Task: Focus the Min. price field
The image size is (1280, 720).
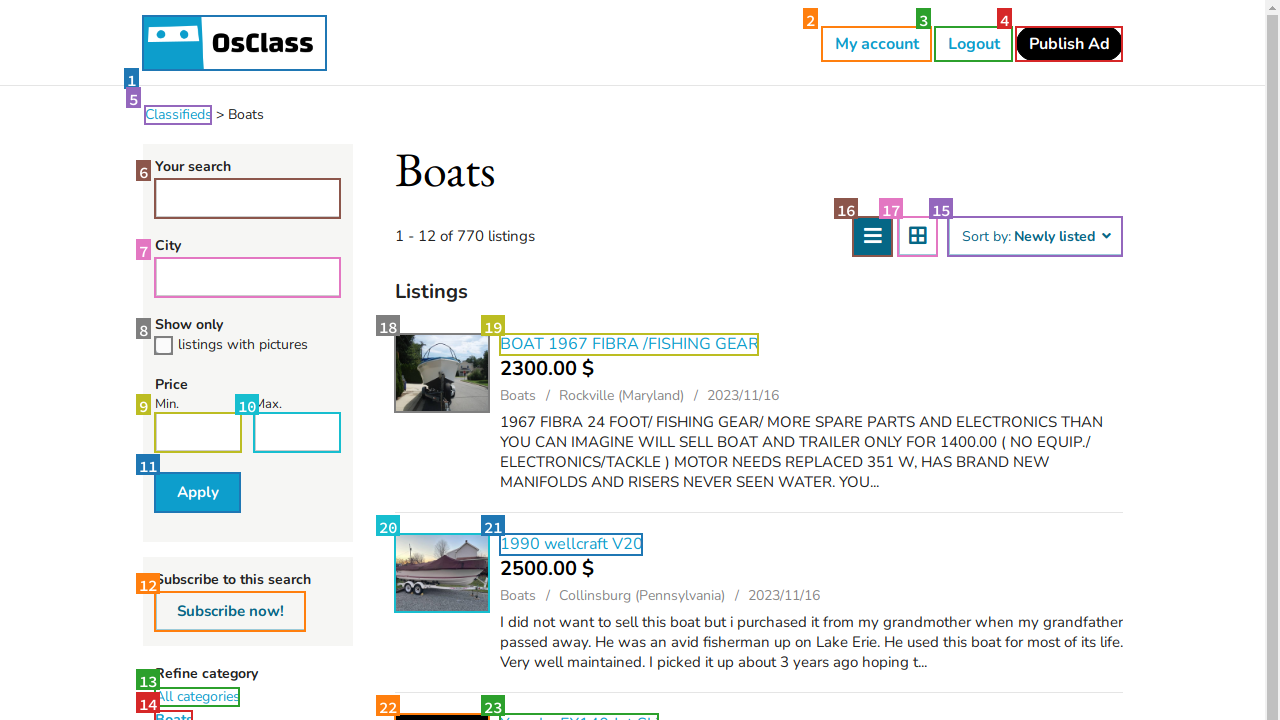Action: click(x=198, y=432)
